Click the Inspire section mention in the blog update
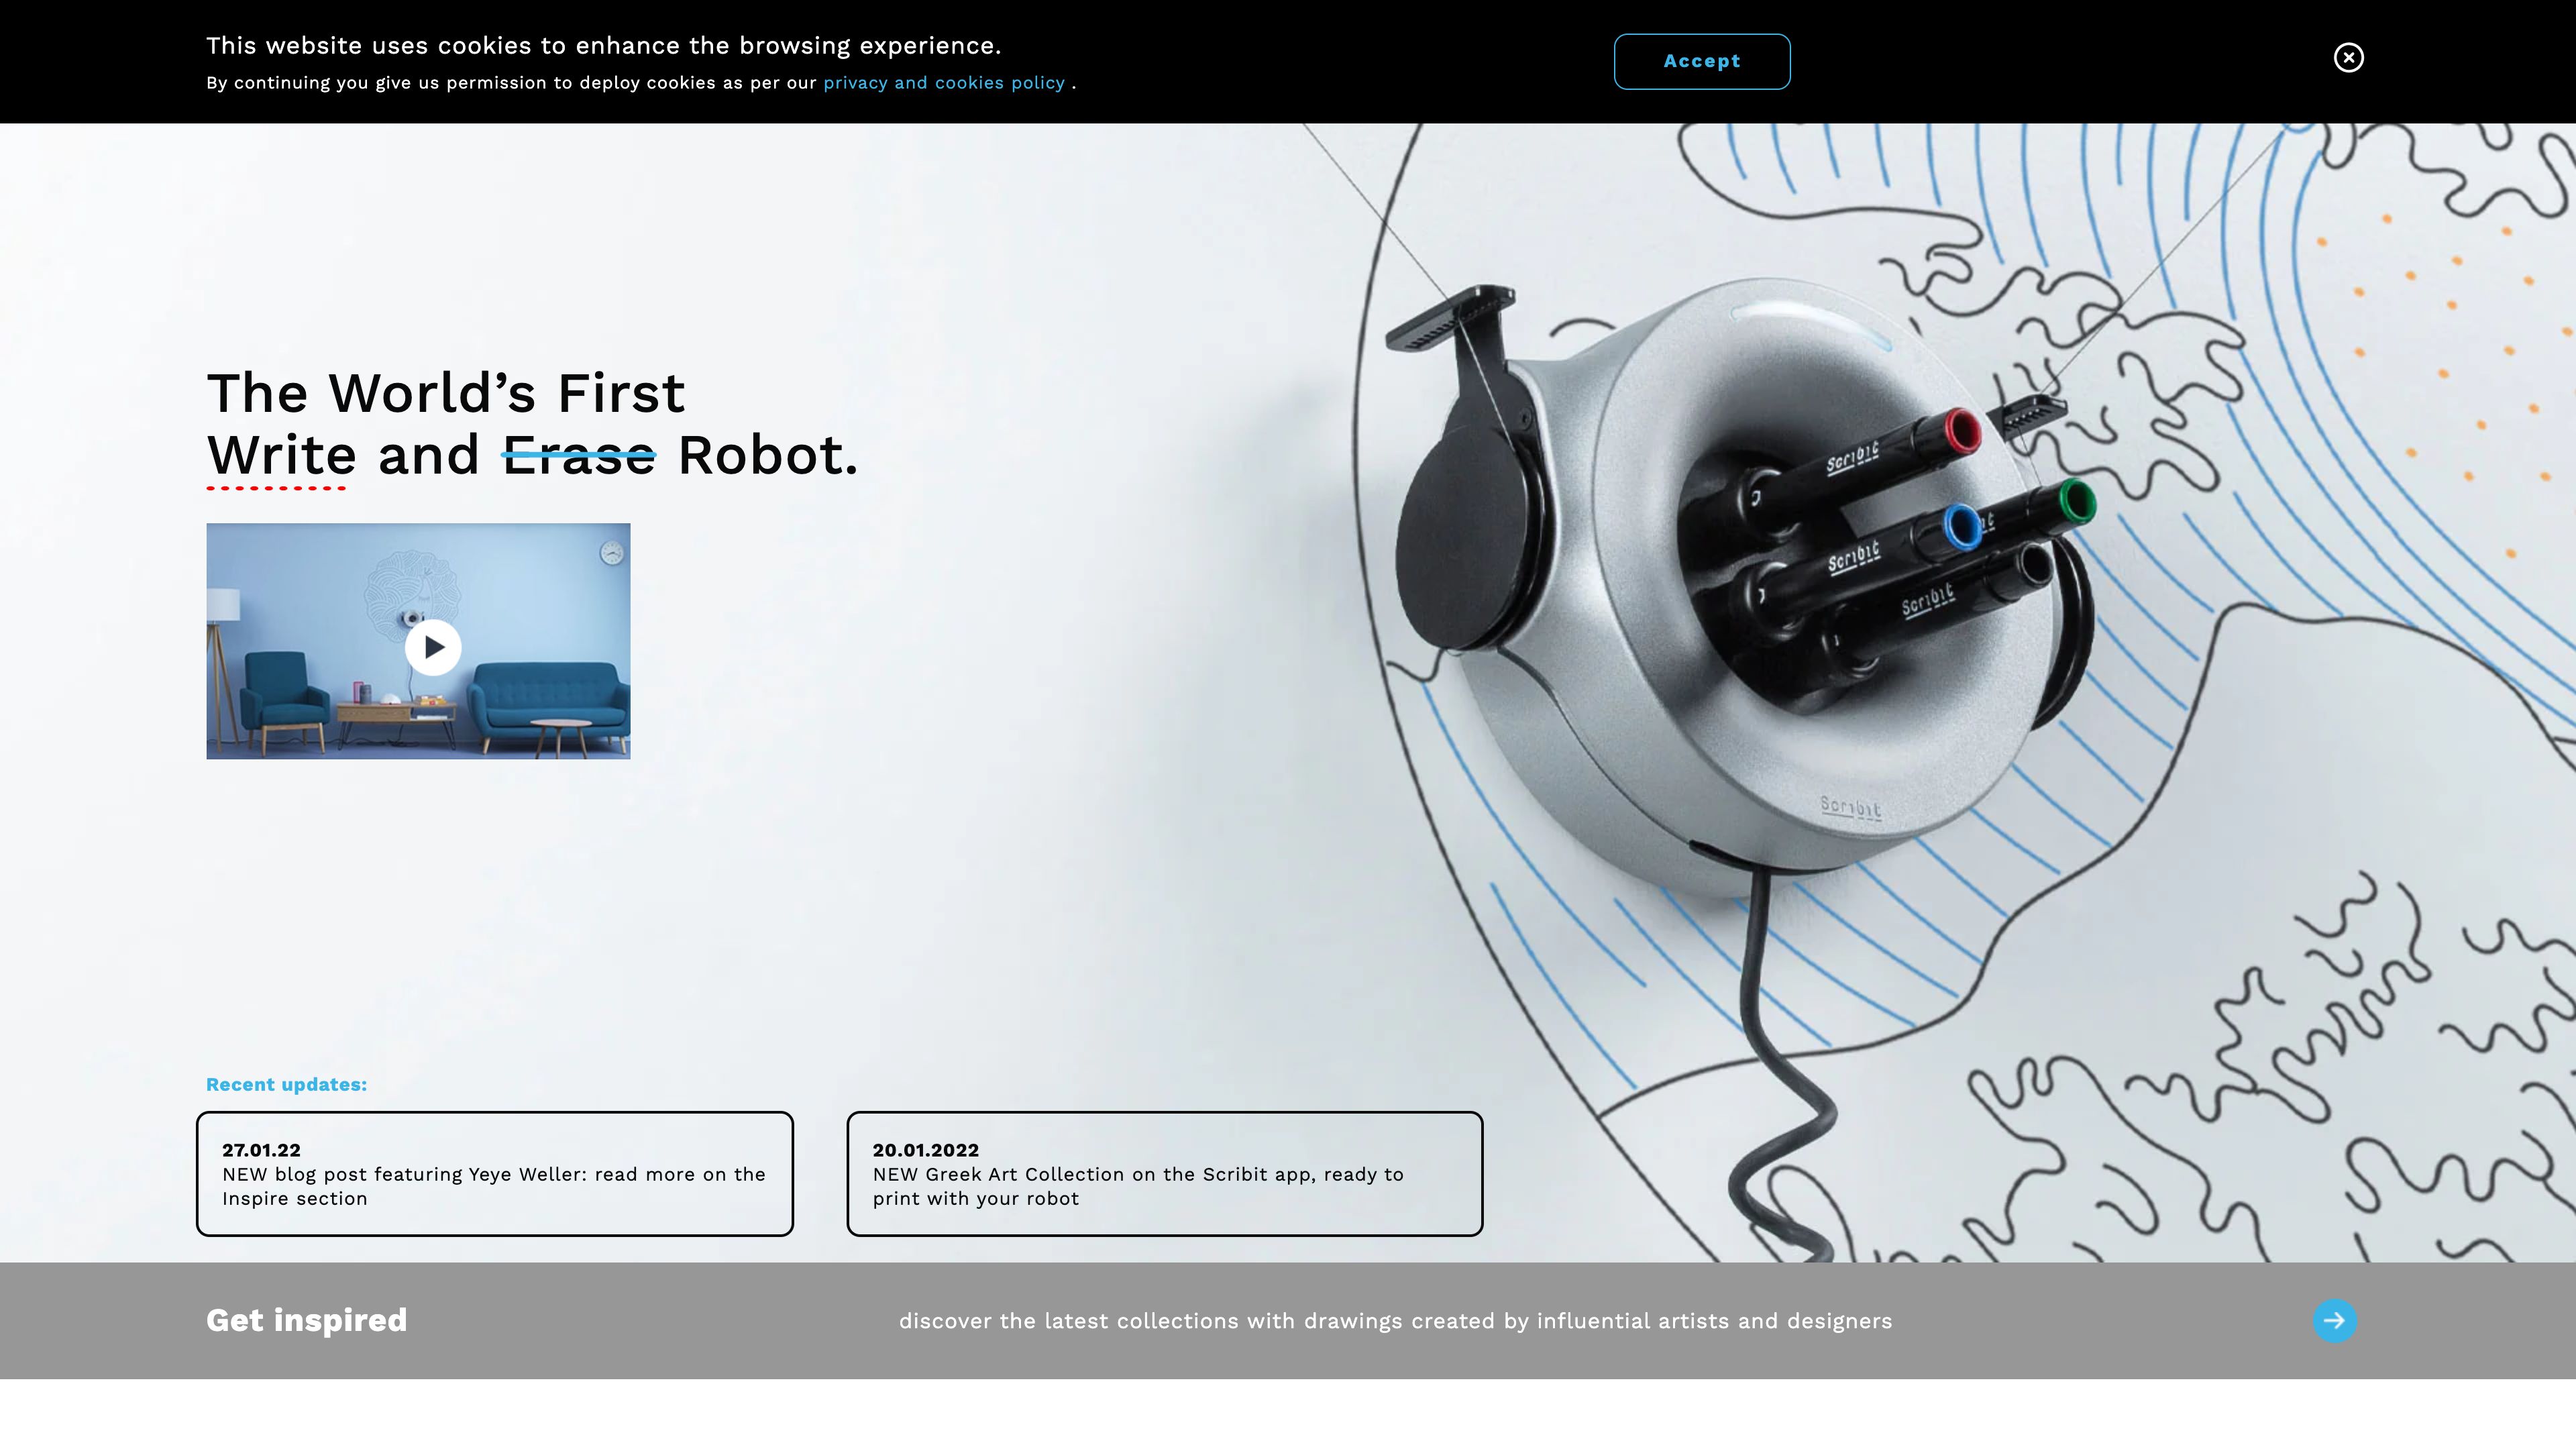The height and width of the screenshot is (1449, 2576). (x=294, y=1198)
